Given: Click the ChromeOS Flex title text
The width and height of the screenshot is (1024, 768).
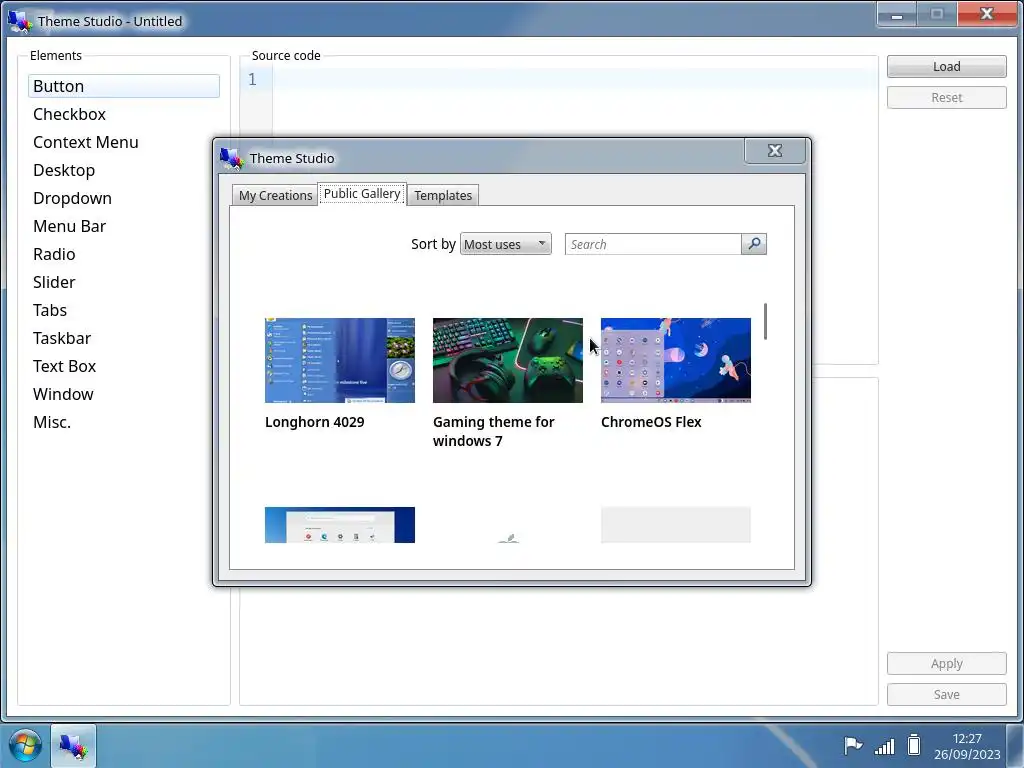Looking at the screenshot, I should coord(651,422).
